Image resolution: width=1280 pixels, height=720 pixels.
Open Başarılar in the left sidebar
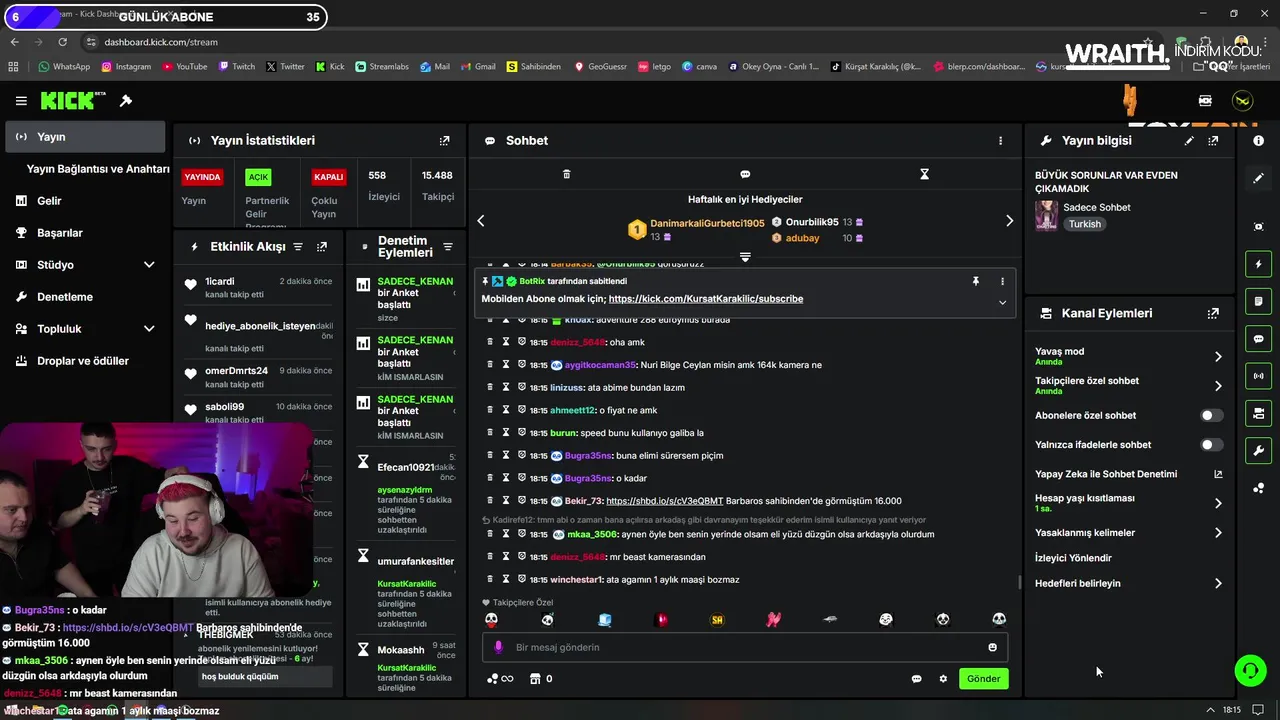[x=85, y=233]
